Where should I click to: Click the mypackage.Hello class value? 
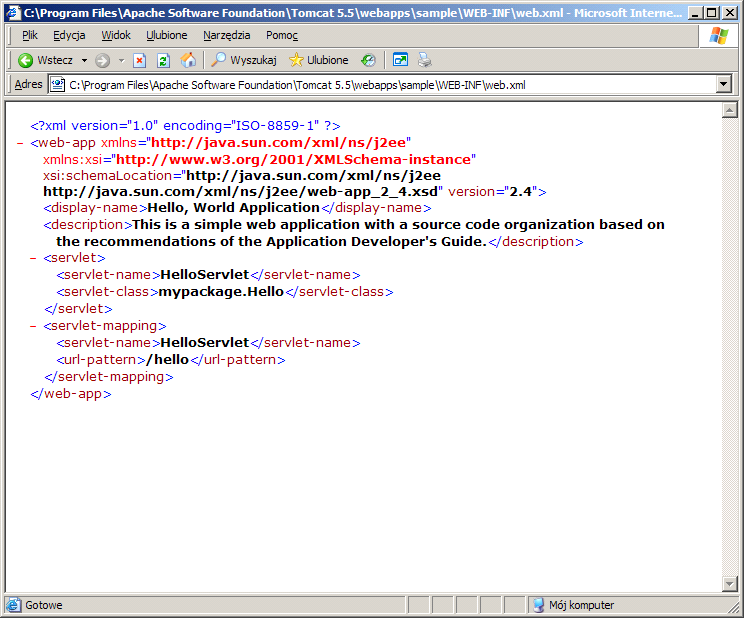[x=221, y=292]
